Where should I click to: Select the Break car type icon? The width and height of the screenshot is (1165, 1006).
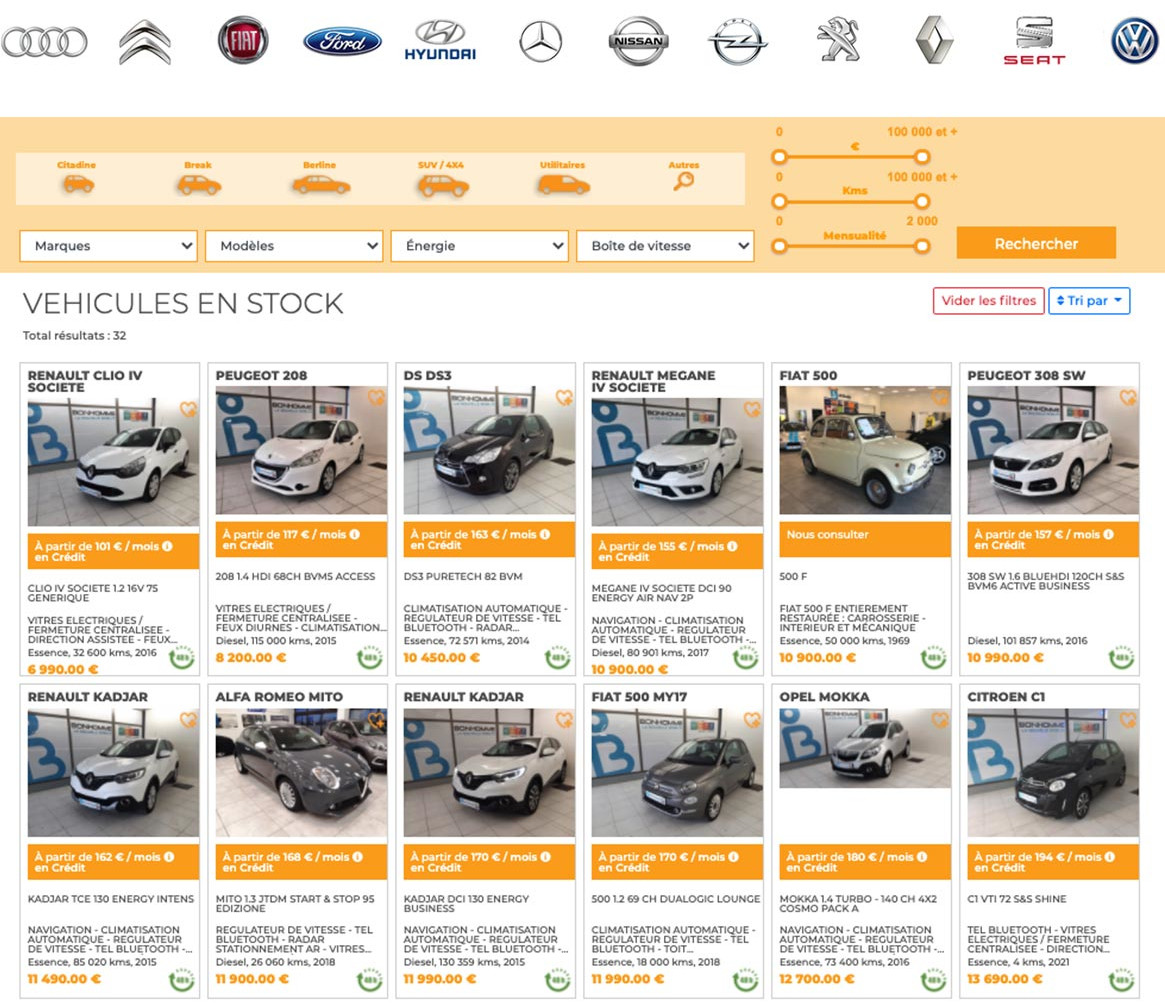coord(198,185)
